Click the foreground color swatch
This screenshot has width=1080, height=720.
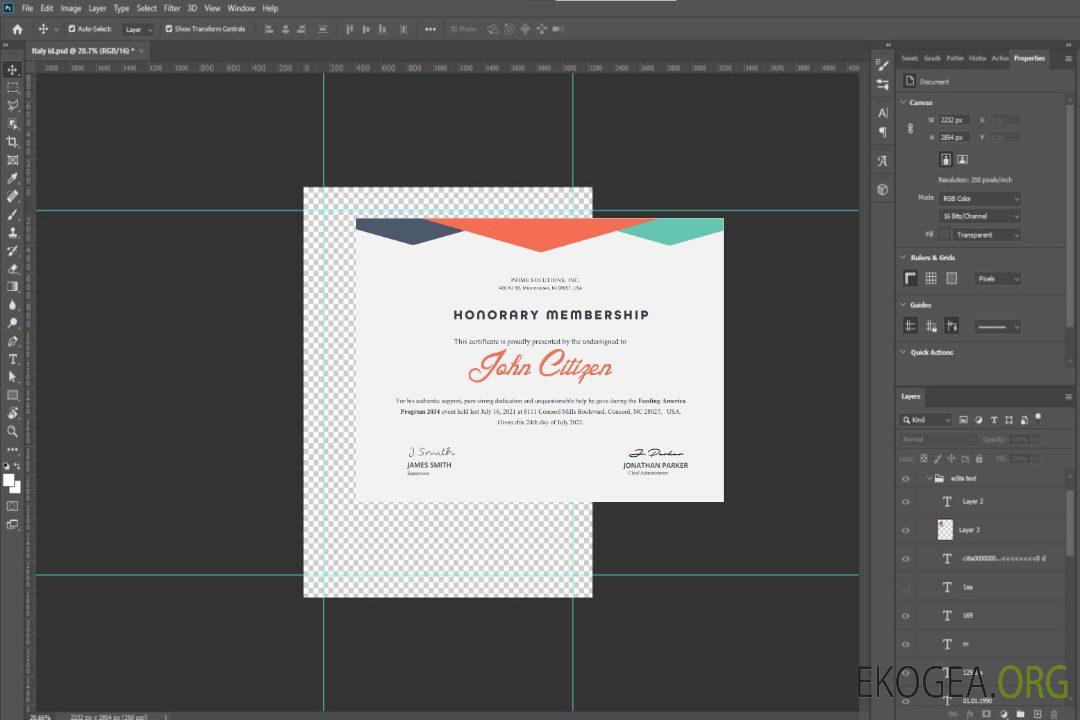(9, 481)
